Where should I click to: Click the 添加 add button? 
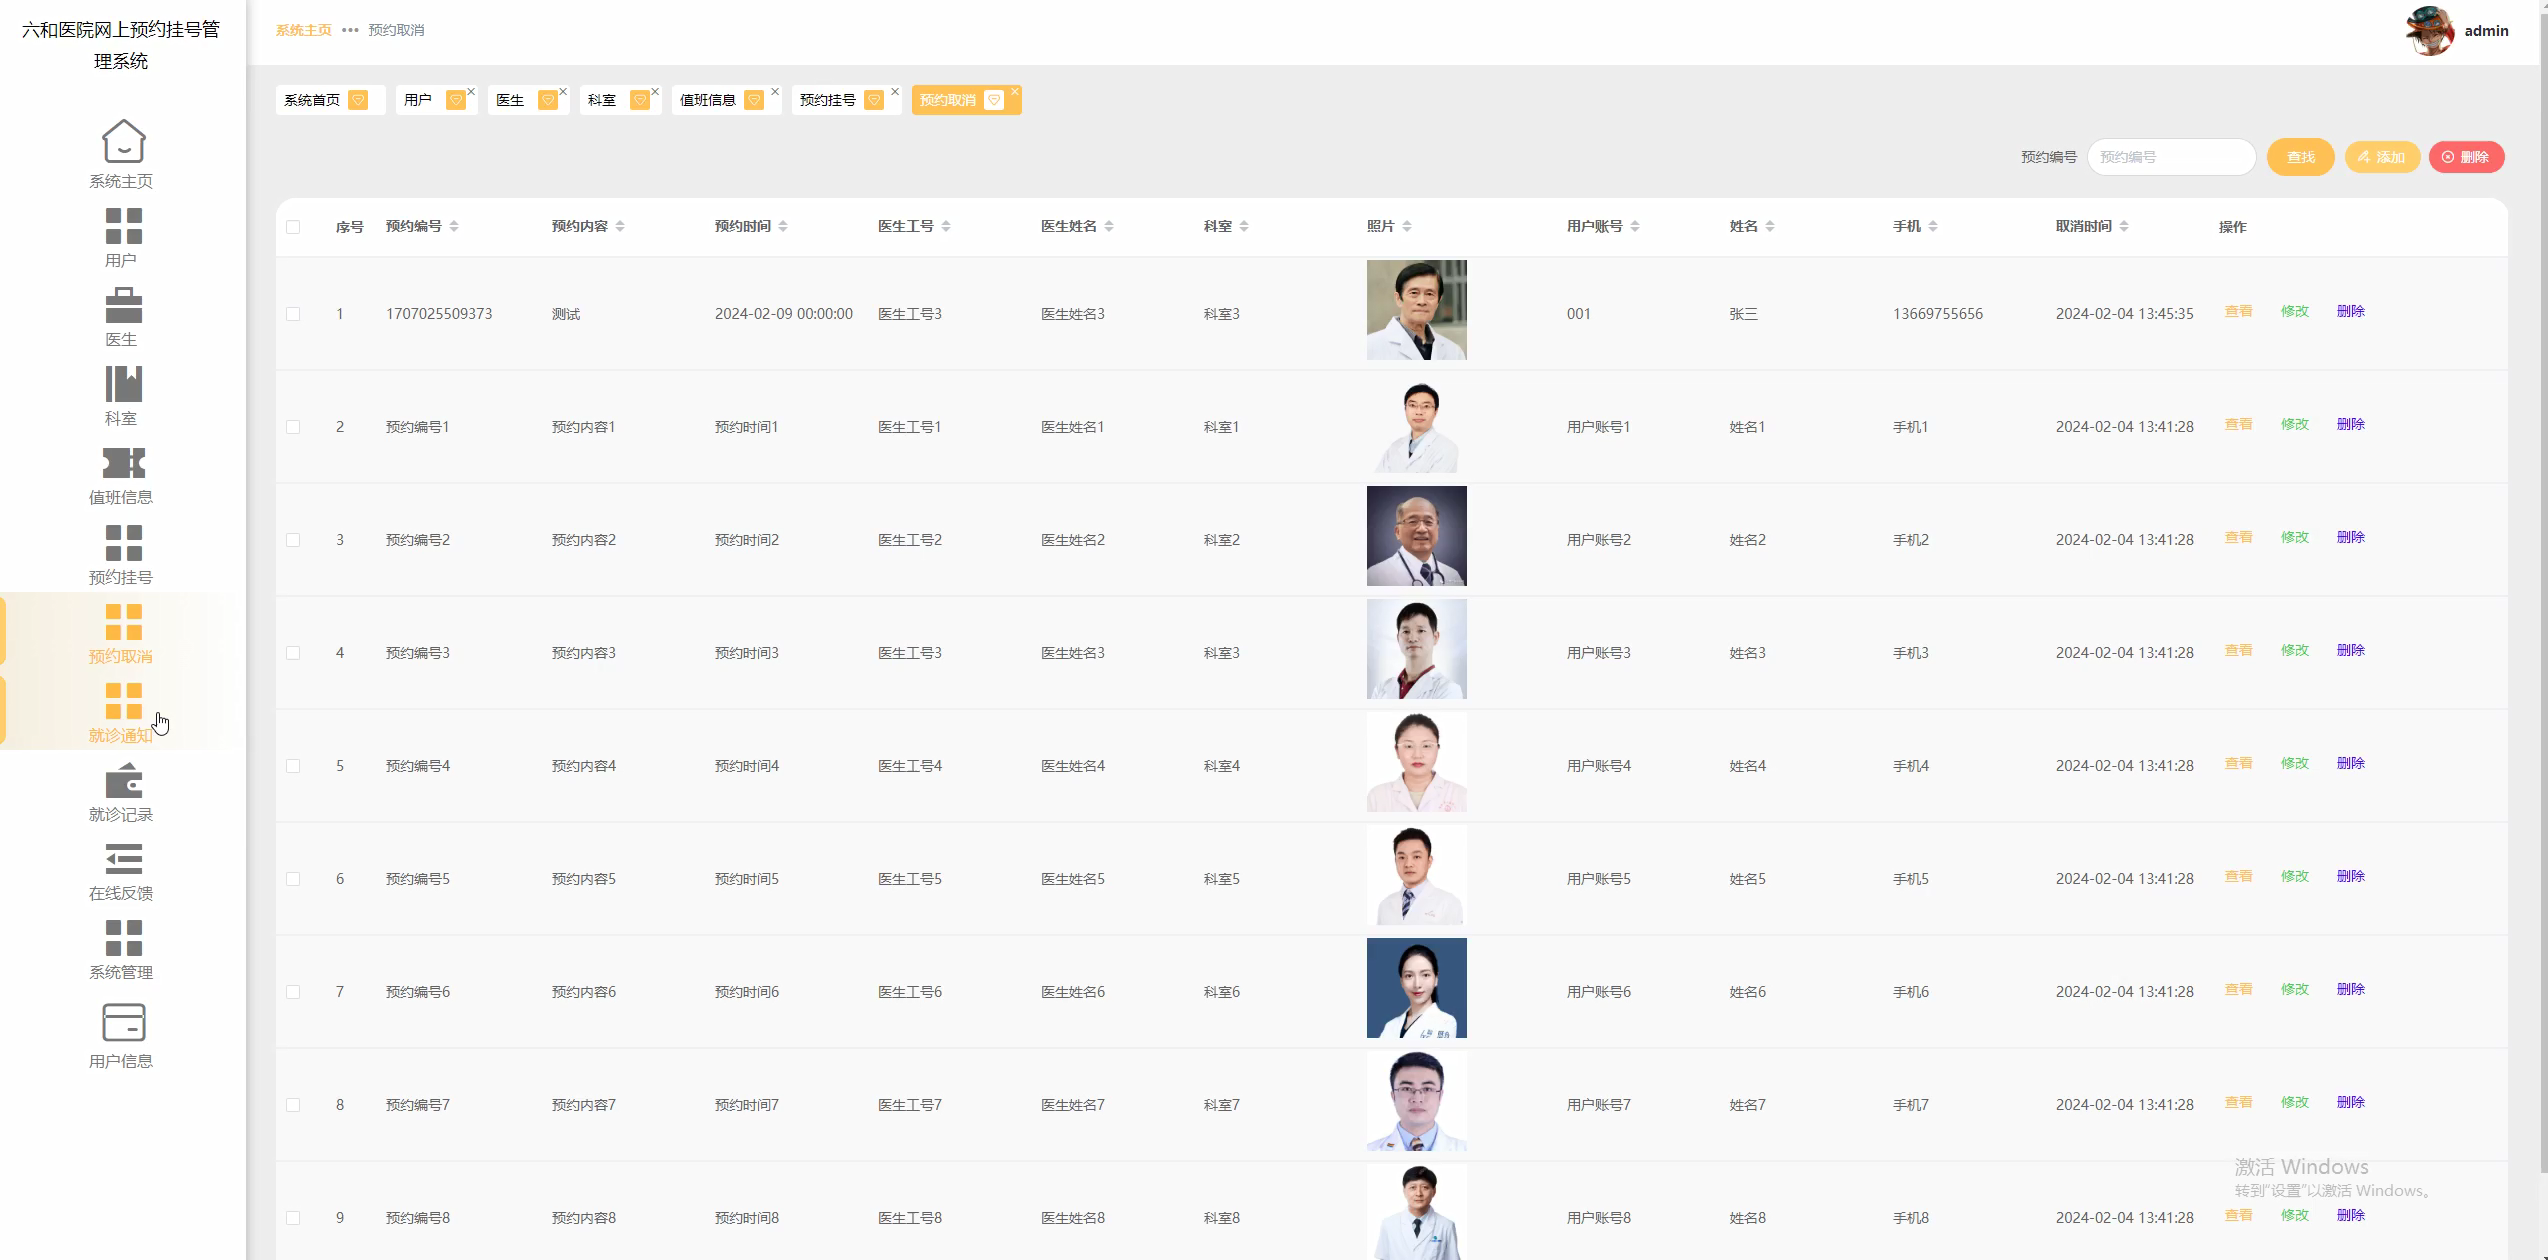[x=2382, y=157]
